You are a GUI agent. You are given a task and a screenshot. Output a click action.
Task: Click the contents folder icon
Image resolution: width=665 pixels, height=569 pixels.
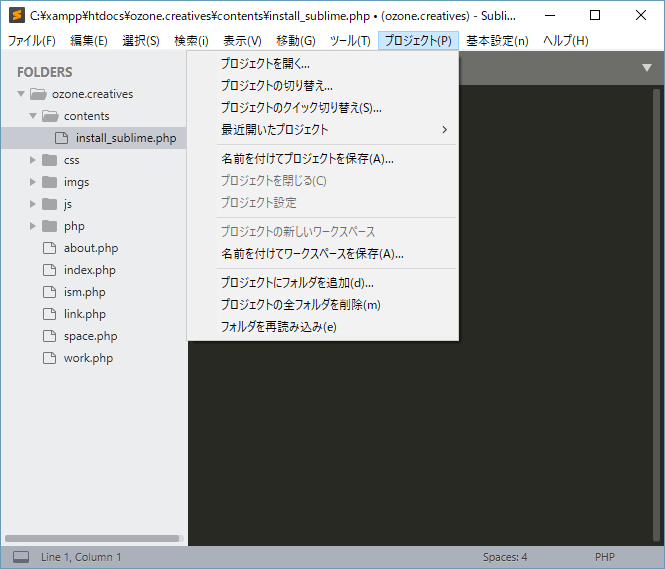(x=50, y=116)
